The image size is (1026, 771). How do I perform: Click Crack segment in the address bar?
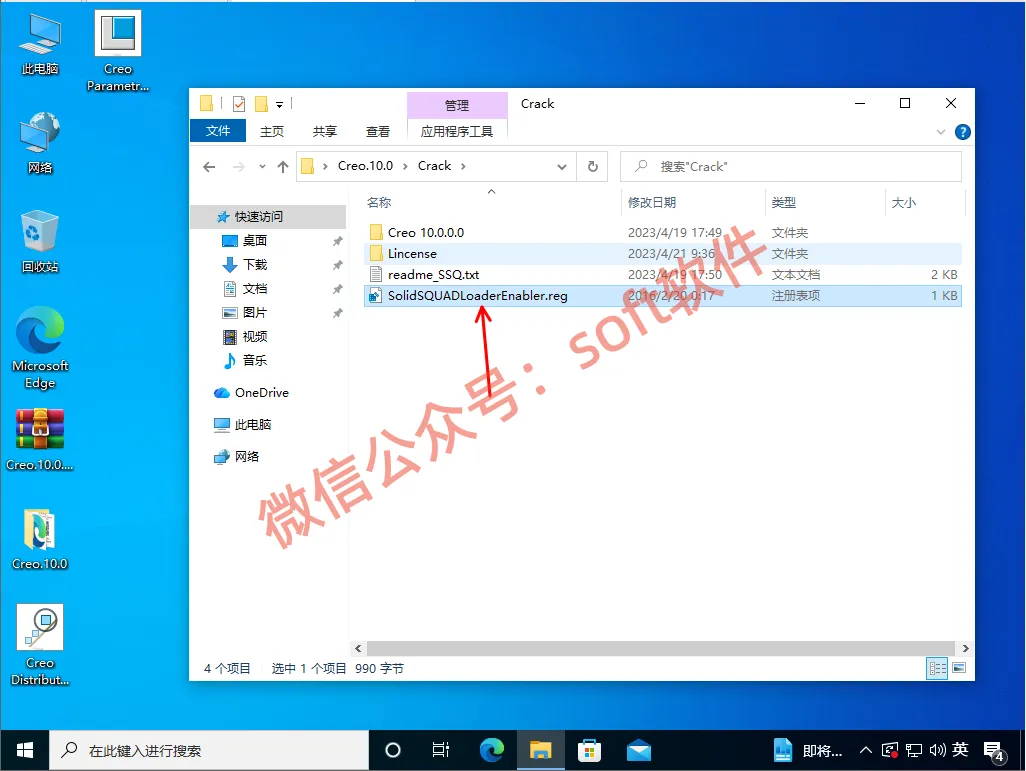434,166
